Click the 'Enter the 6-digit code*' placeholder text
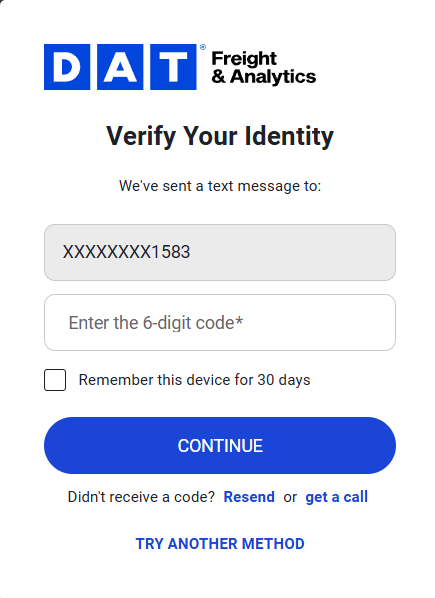The height and width of the screenshot is (598, 435). 156,323
